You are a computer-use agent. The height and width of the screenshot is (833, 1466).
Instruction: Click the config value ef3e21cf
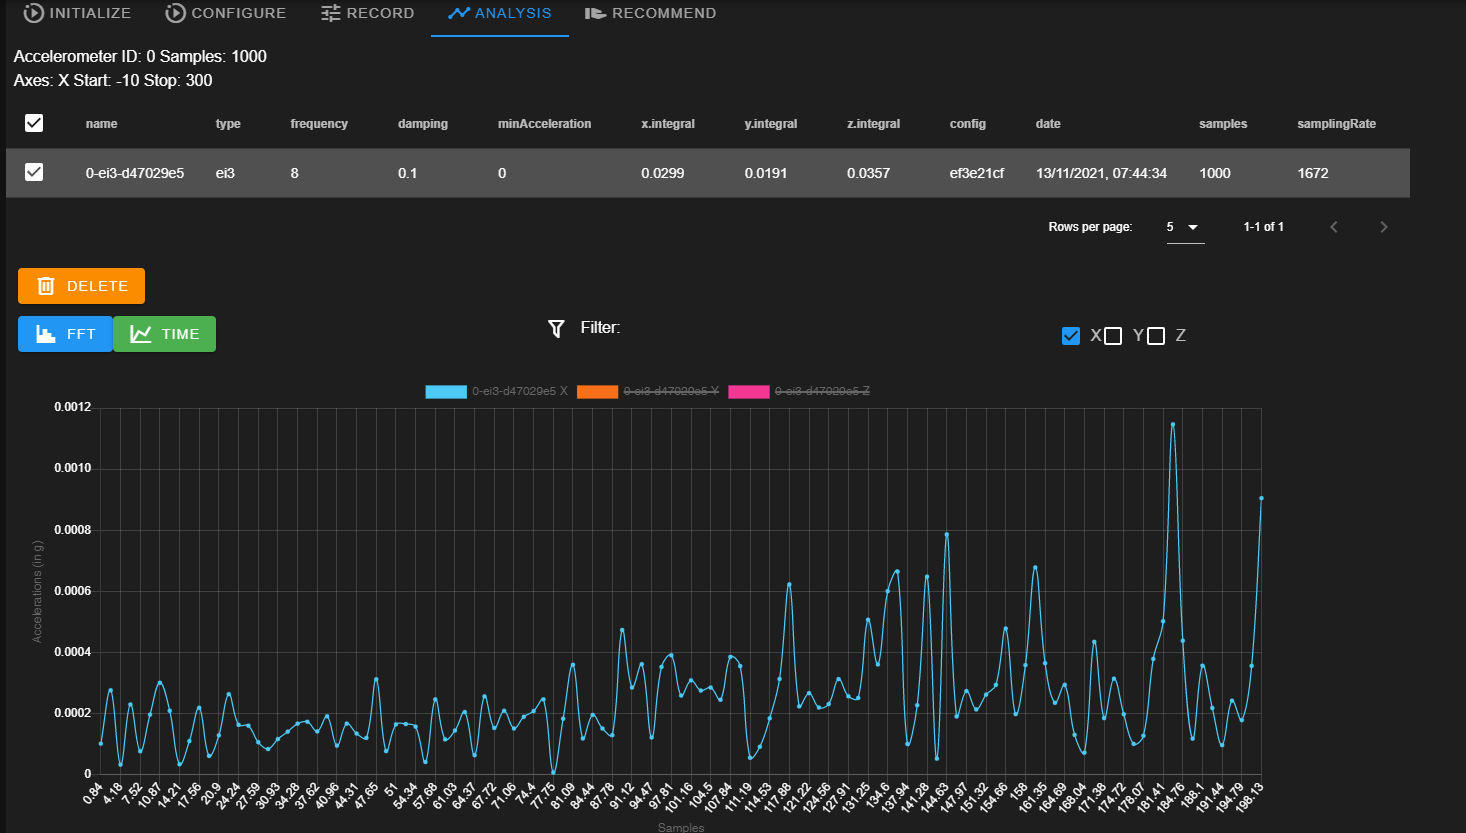tap(977, 173)
